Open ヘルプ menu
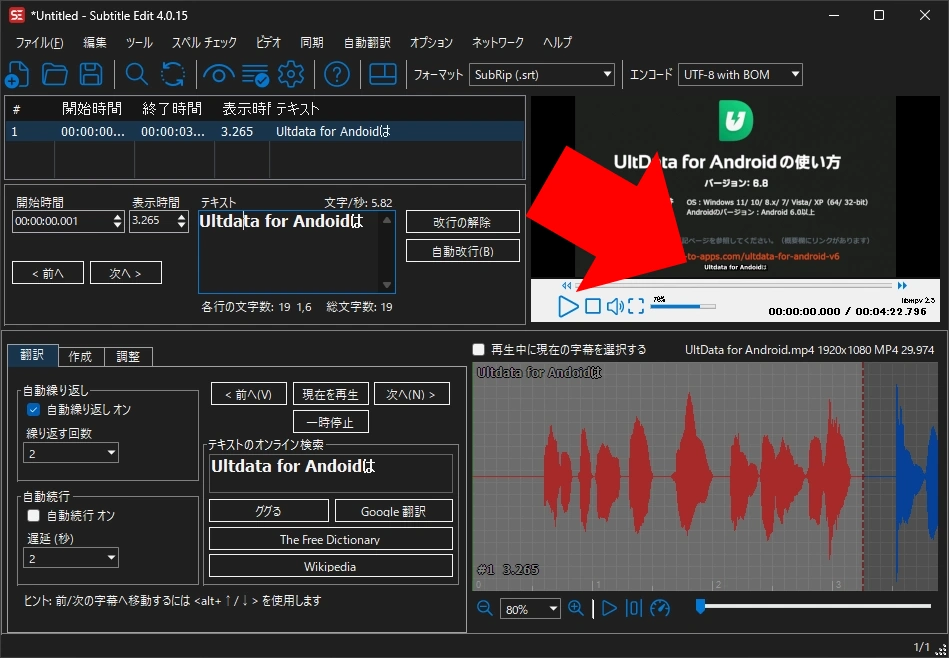The height and width of the screenshot is (658, 949). pos(557,42)
